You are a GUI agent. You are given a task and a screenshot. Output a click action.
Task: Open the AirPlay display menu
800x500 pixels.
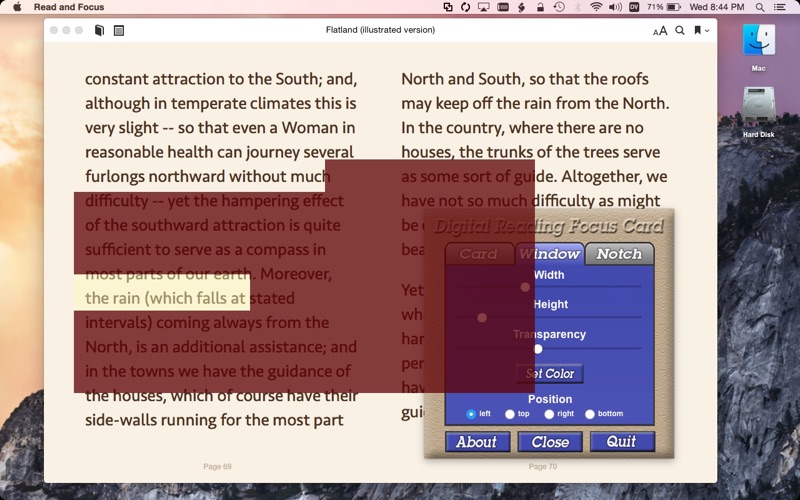tap(484, 7)
